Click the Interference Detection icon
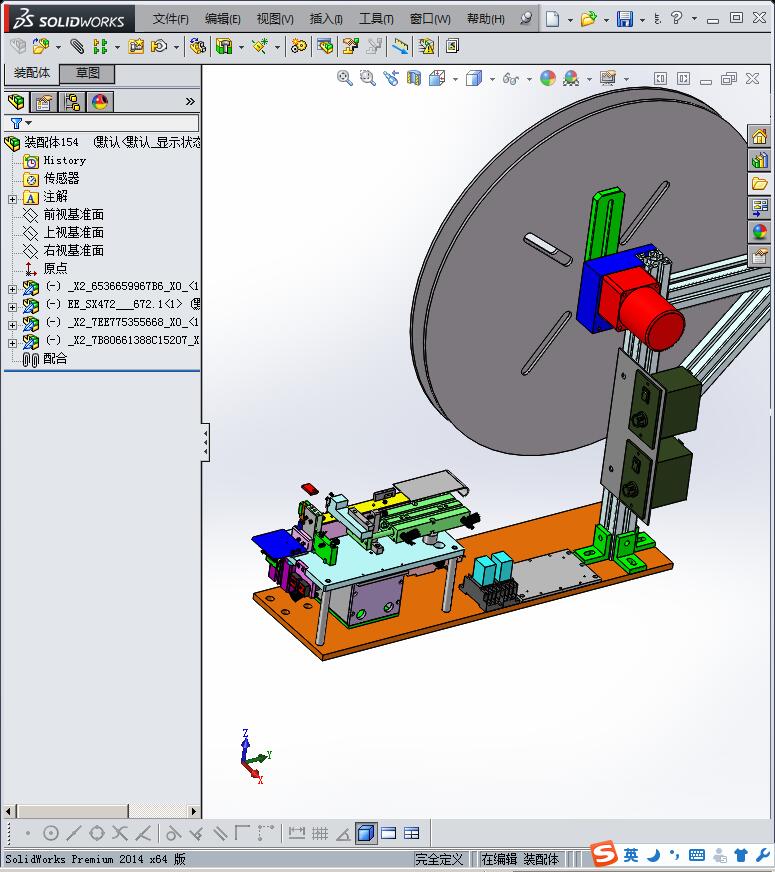The height and width of the screenshot is (872, 775). (427, 46)
